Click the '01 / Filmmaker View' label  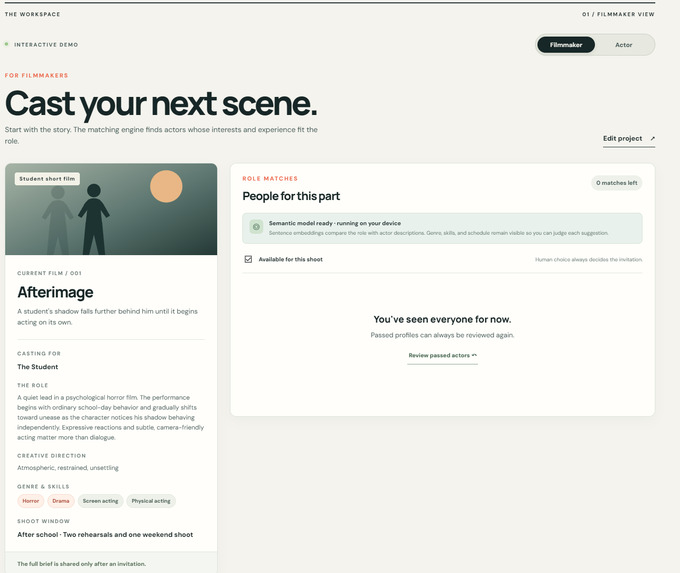pos(618,14)
